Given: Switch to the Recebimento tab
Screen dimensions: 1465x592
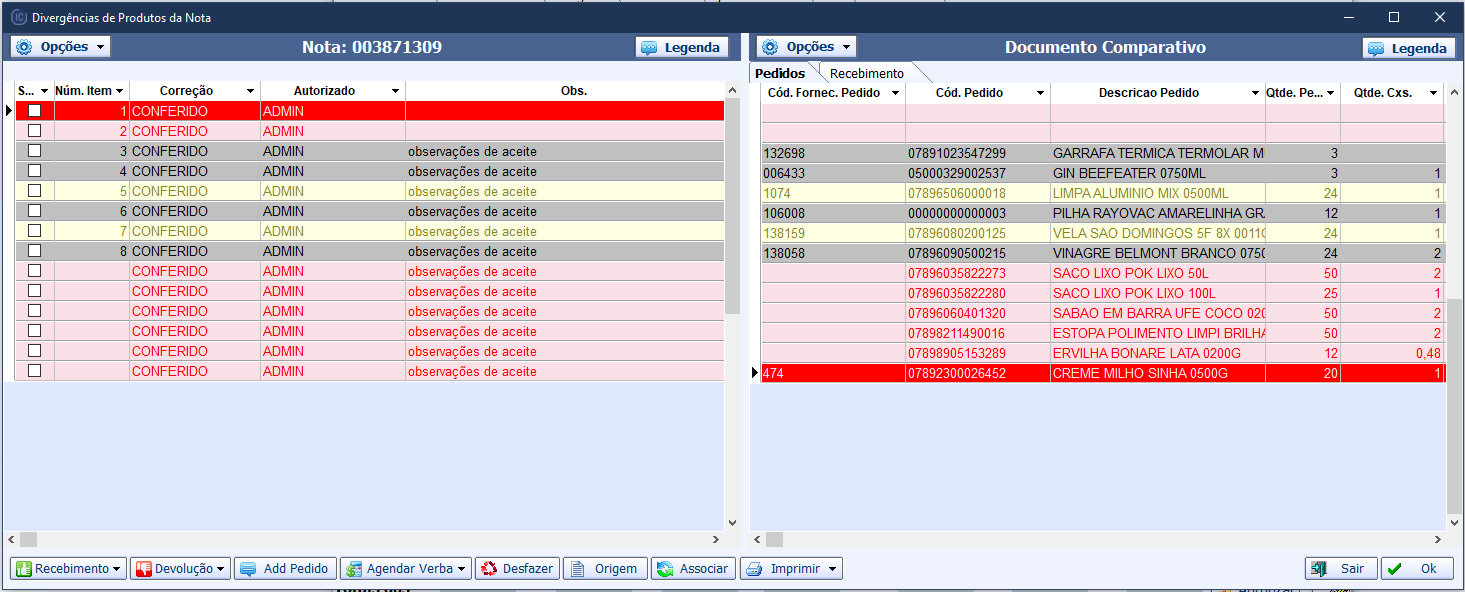Looking at the screenshot, I should (x=866, y=73).
